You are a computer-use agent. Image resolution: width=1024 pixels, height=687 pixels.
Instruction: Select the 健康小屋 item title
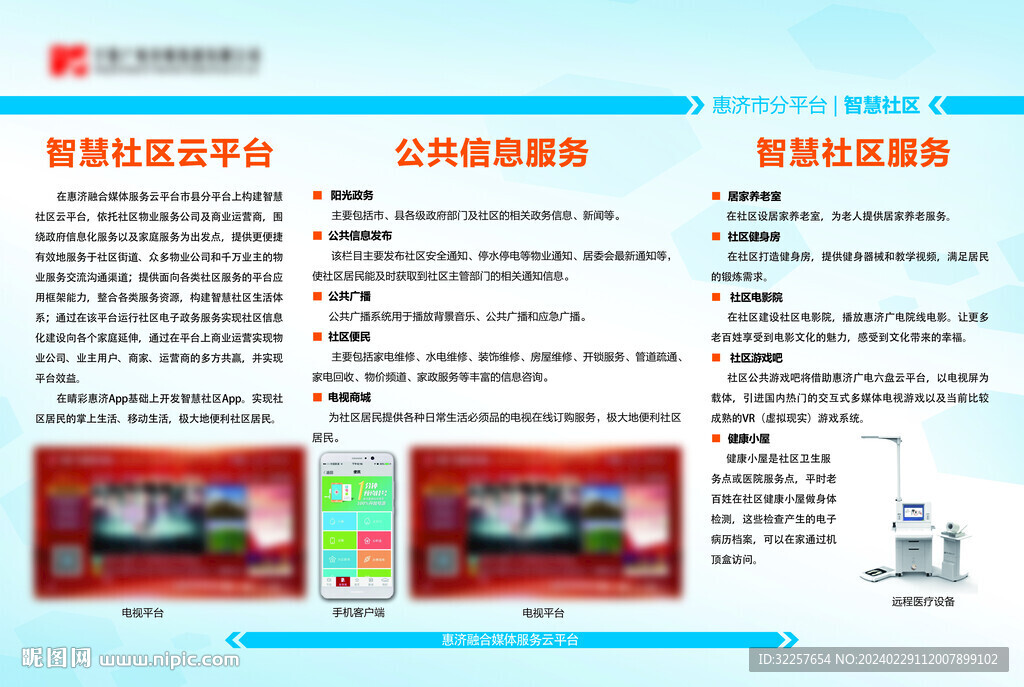[x=749, y=439]
